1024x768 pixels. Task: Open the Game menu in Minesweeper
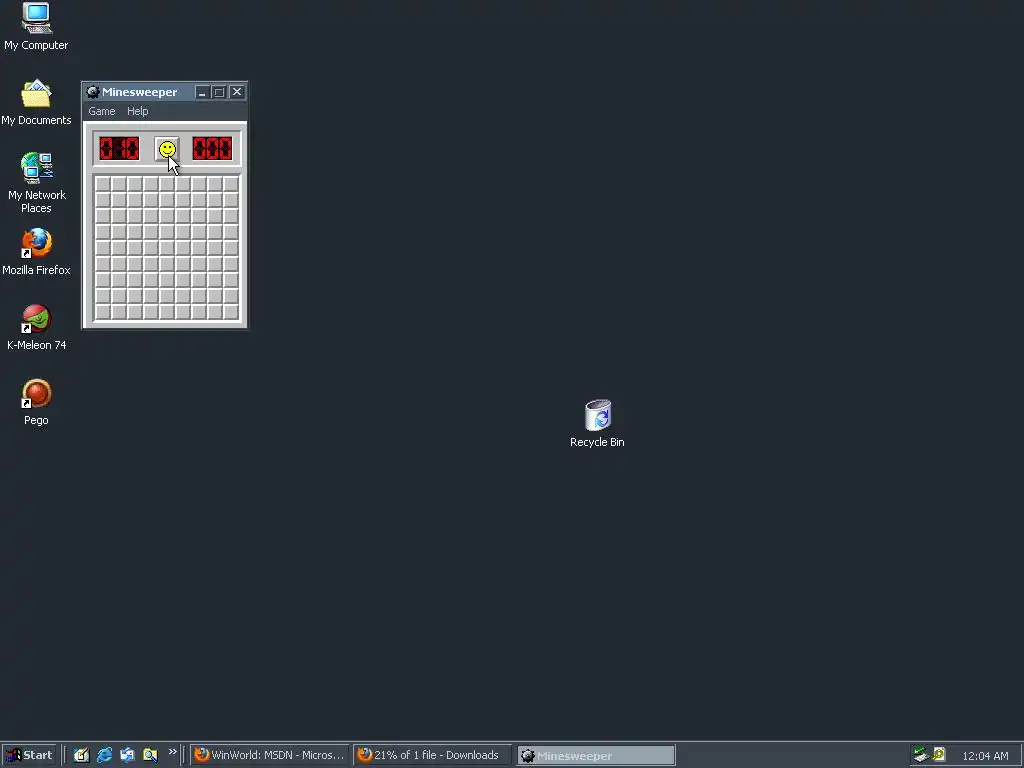(102, 111)
